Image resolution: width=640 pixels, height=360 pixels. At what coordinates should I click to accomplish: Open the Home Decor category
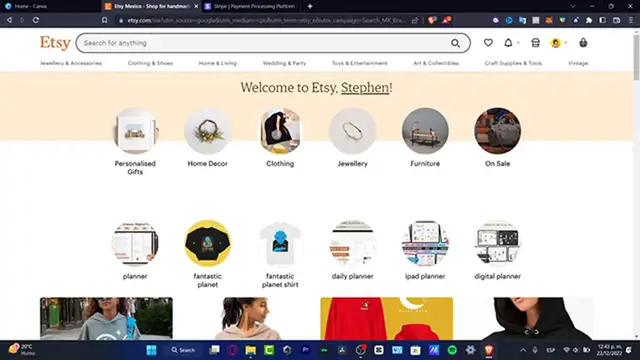pos(207,138)
